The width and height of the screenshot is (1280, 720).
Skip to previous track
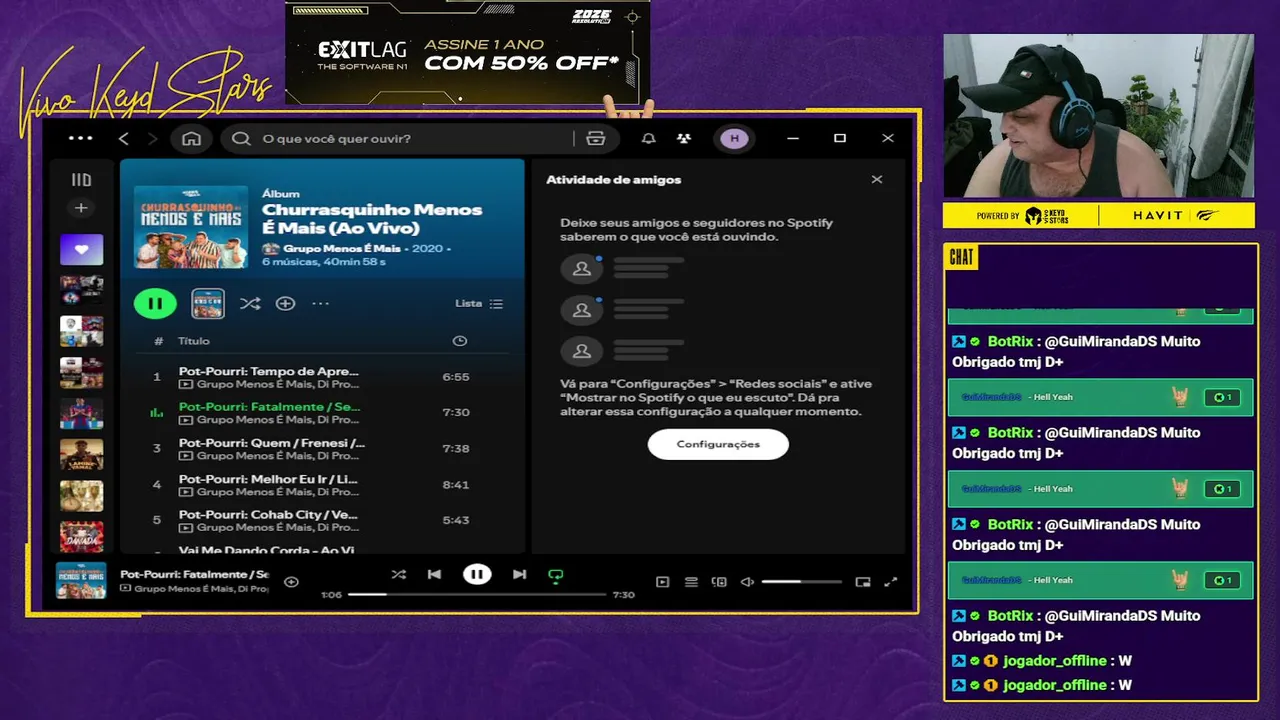pos(434,574)
